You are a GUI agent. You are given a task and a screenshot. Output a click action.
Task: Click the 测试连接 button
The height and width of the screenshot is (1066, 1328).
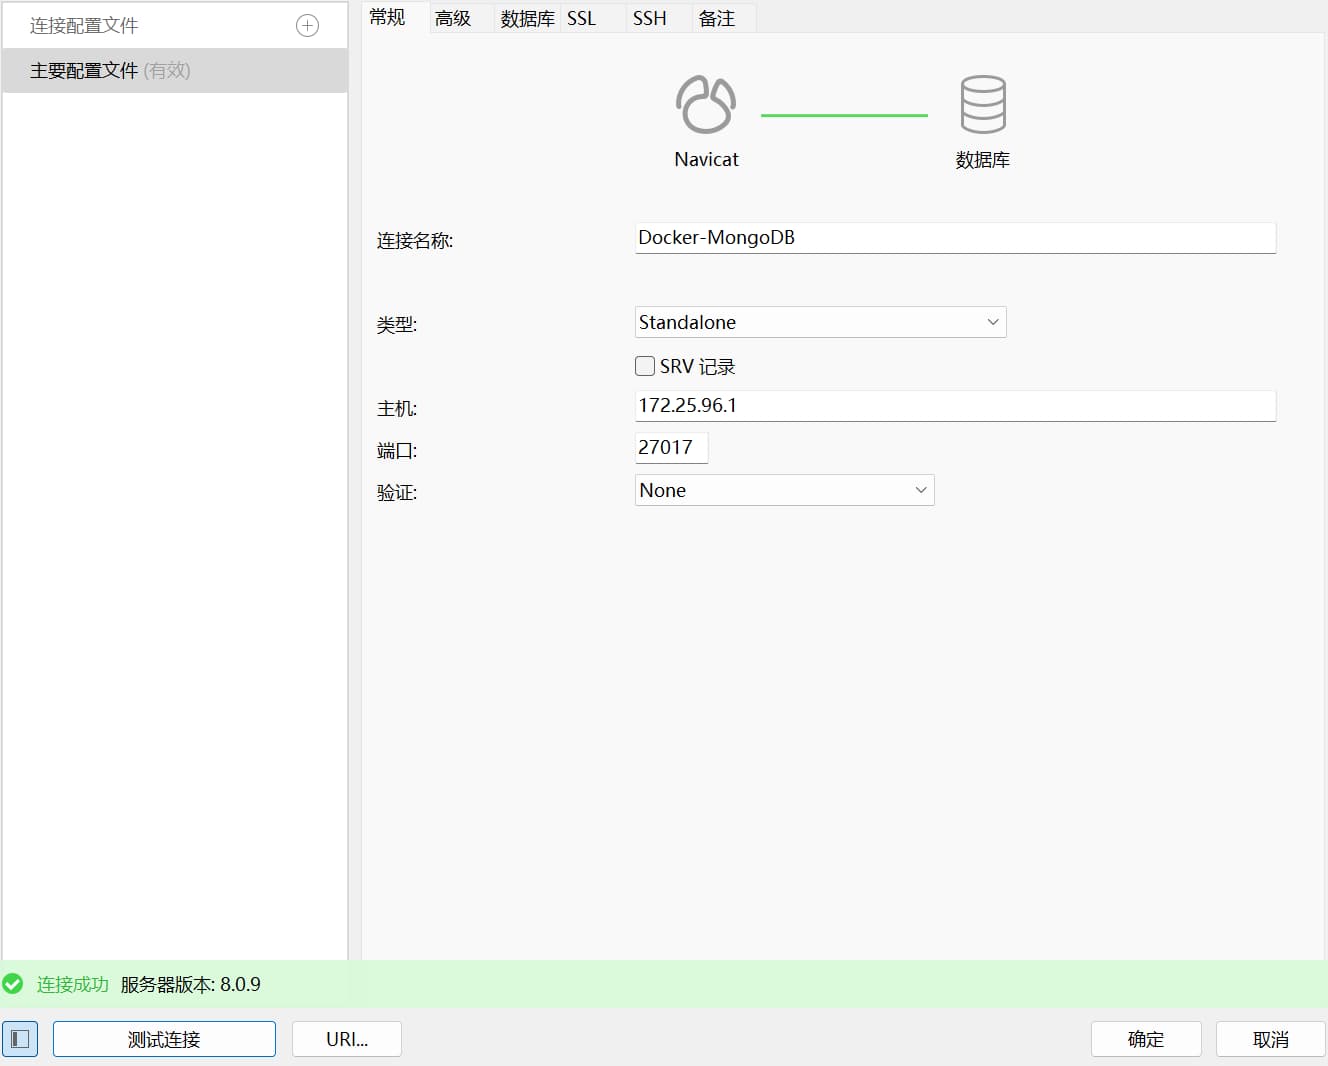point(164,1039)
